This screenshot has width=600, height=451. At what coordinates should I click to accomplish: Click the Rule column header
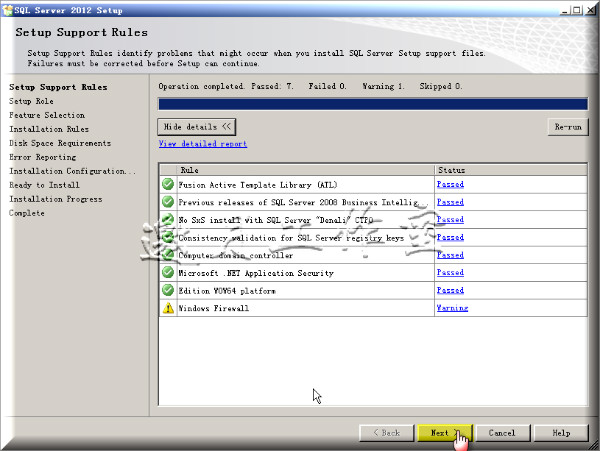point(305,170)
